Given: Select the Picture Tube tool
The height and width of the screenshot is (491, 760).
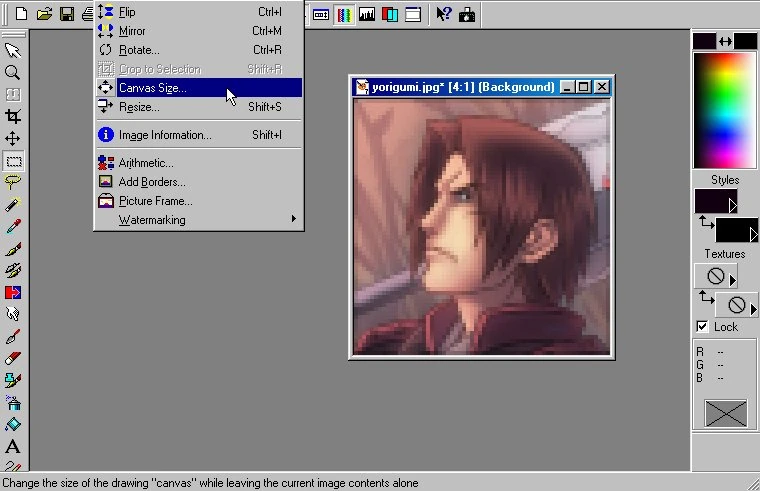Looking at the screenshot, I should point(13,380).
